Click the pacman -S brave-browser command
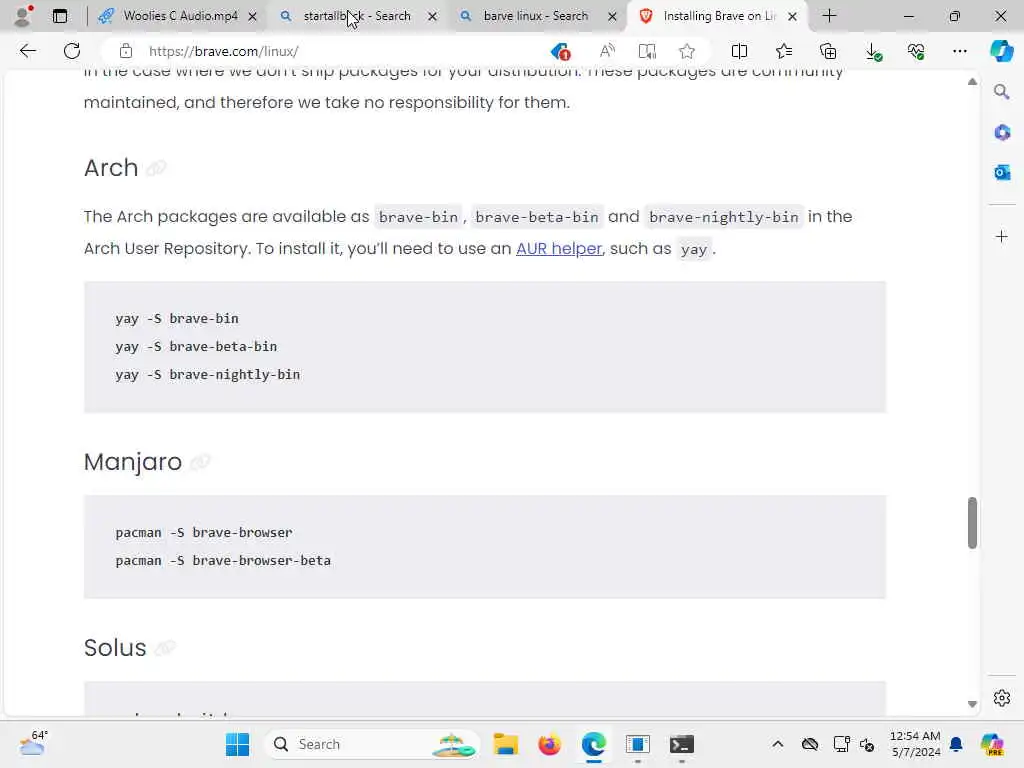Screen dimensions: 1024x768 [x=204, y=533]
